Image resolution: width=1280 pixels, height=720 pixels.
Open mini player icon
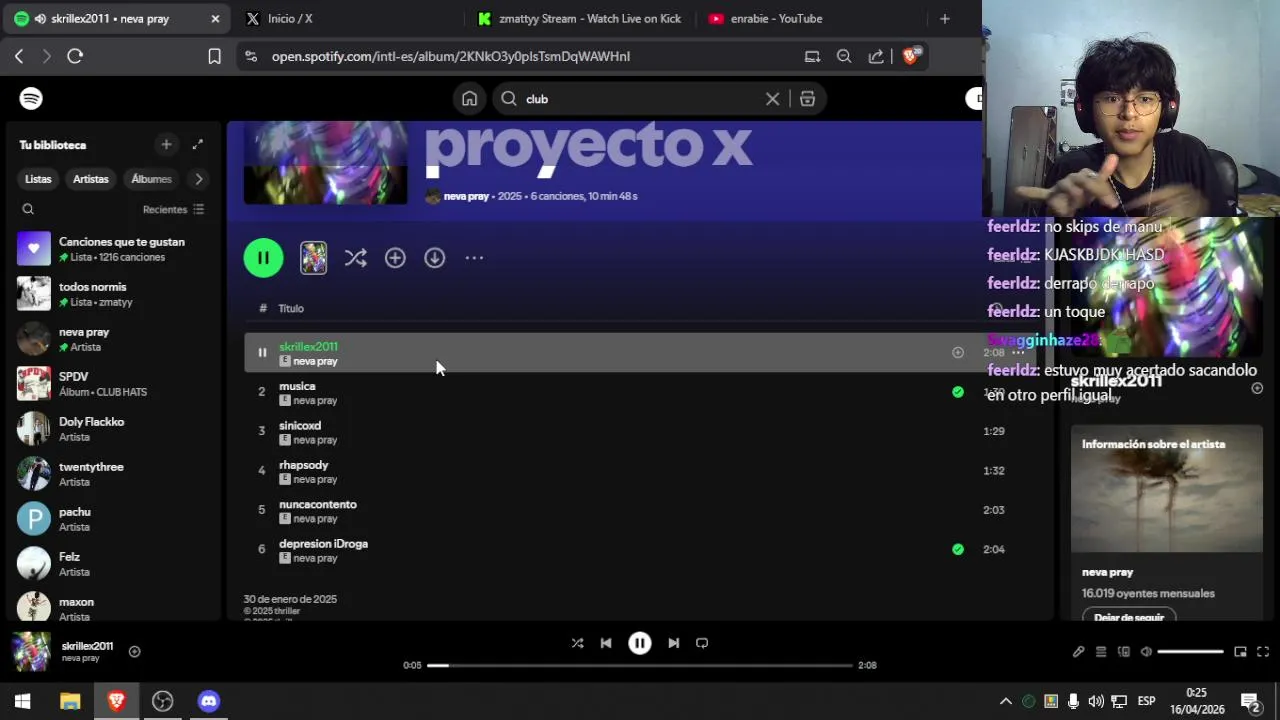tap(1240, 652)
